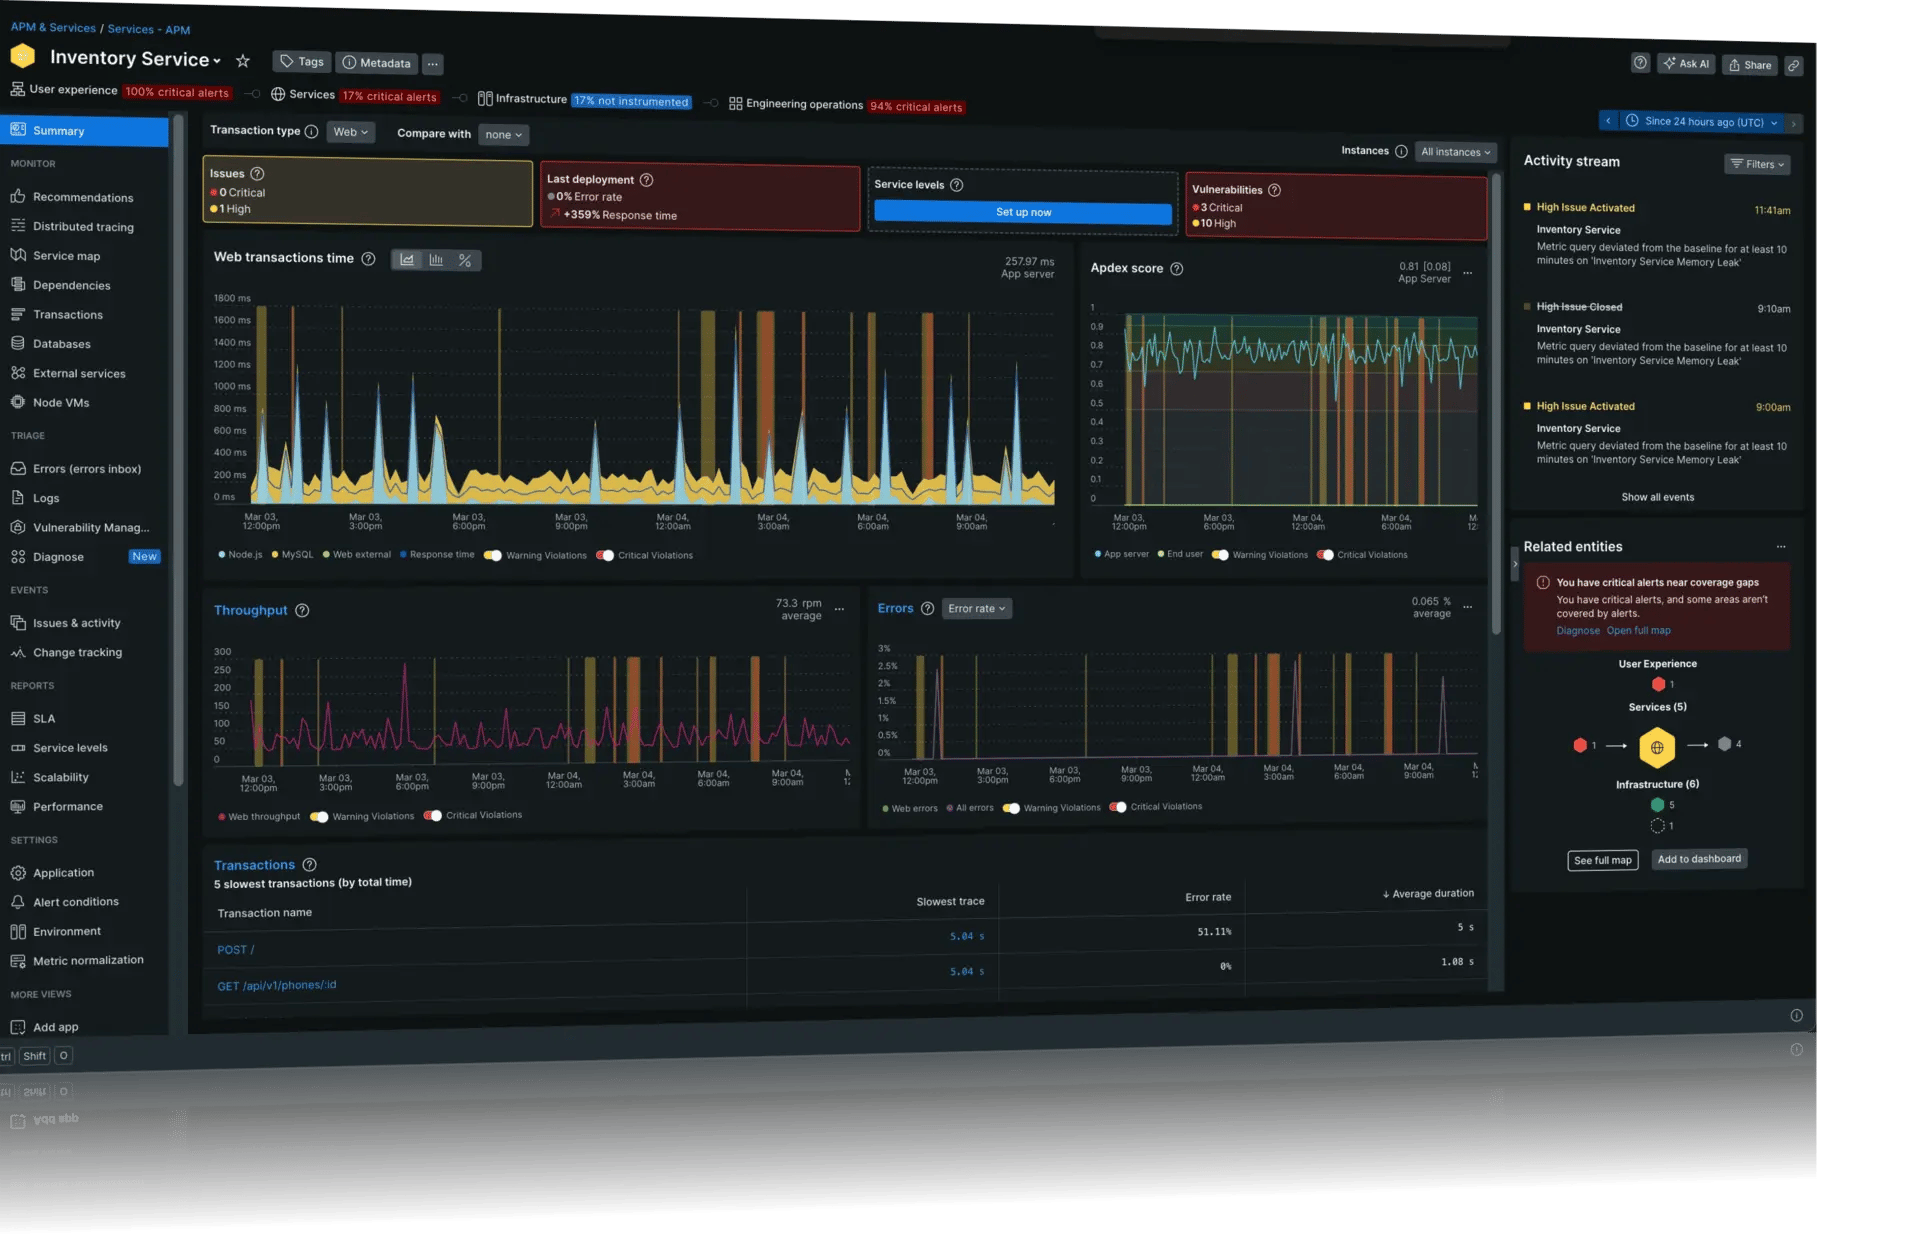
Task: Toggle Critical Violations on Apdex chart
Action: [x=1325, y=555]
